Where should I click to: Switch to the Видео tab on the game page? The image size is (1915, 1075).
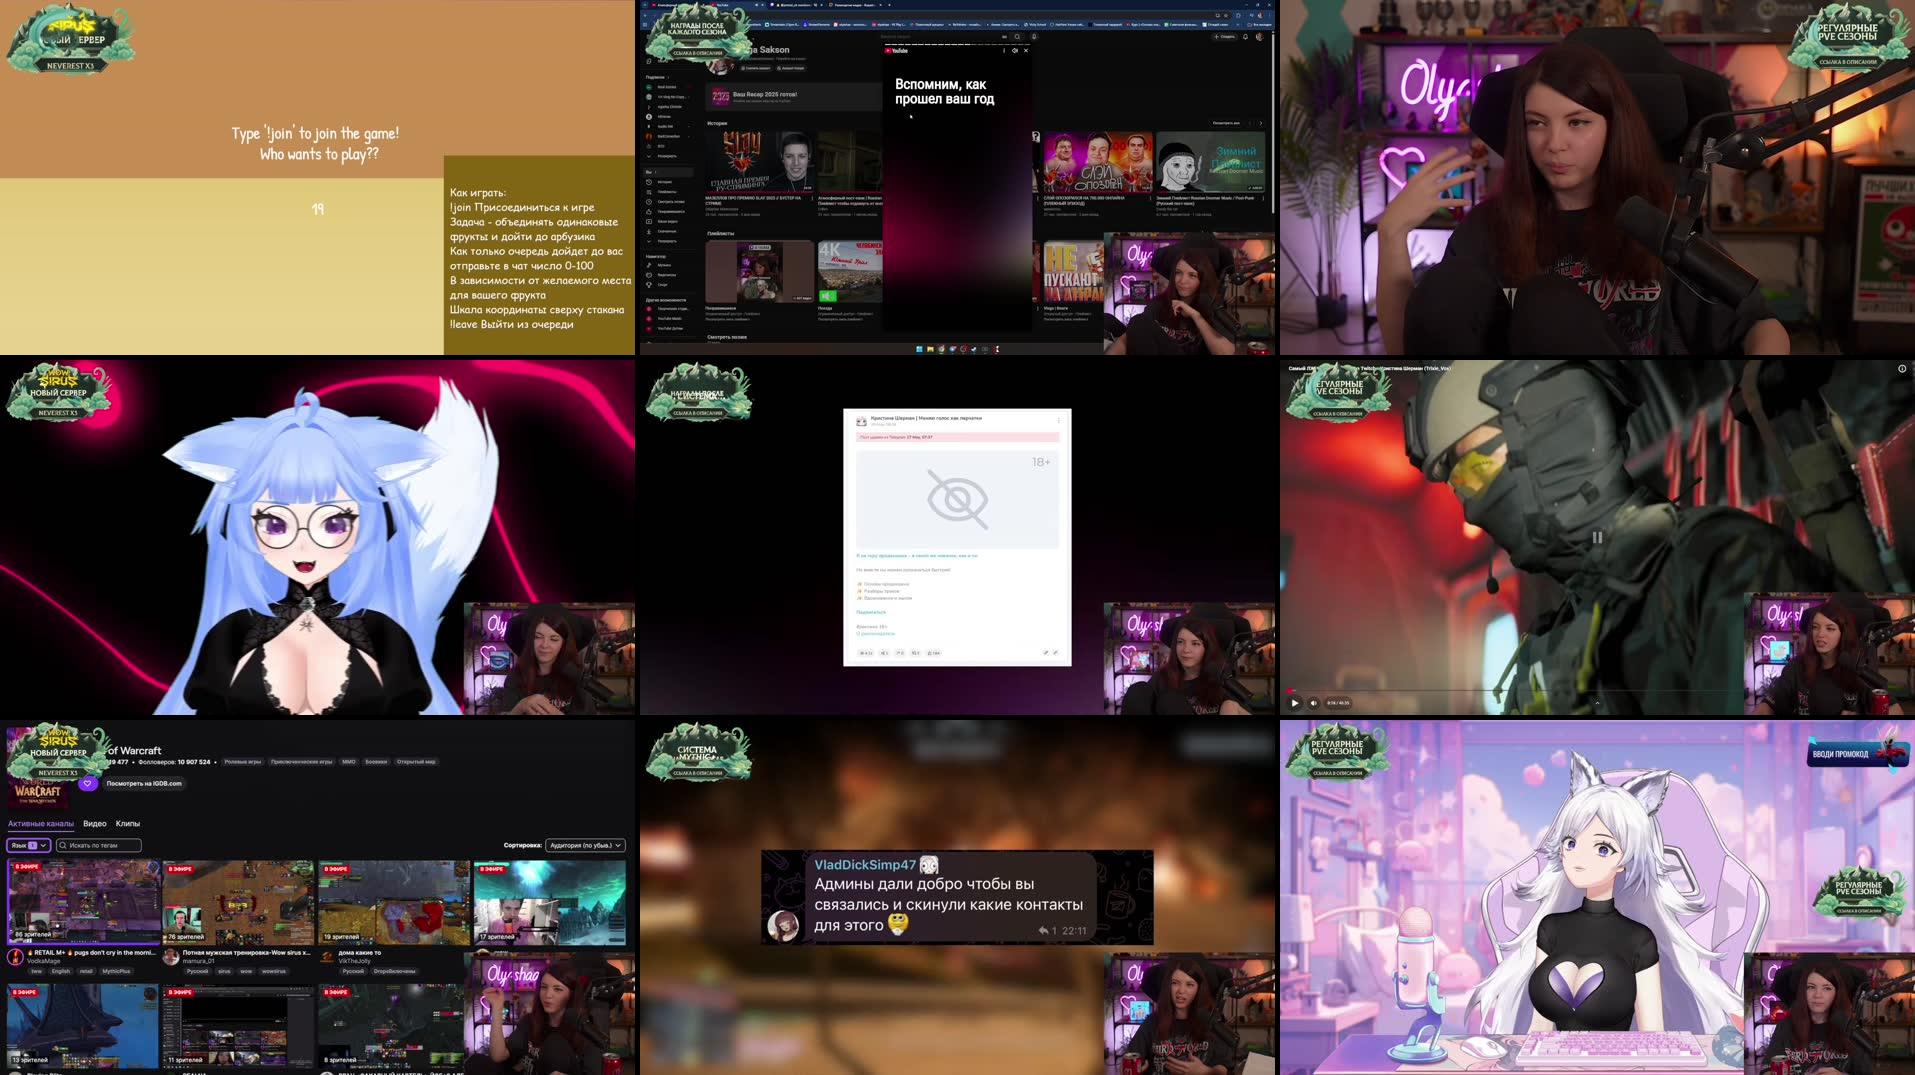(x=95, y=824)
